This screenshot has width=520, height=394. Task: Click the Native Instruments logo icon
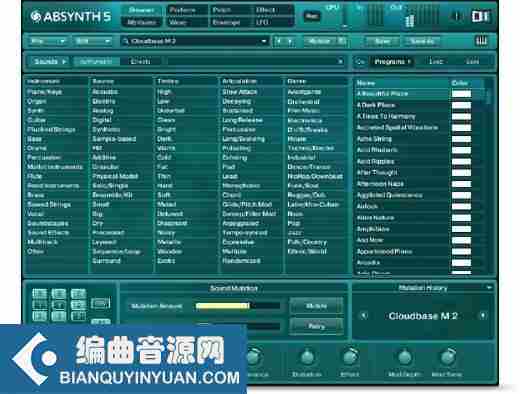click(x=480, y=16)
